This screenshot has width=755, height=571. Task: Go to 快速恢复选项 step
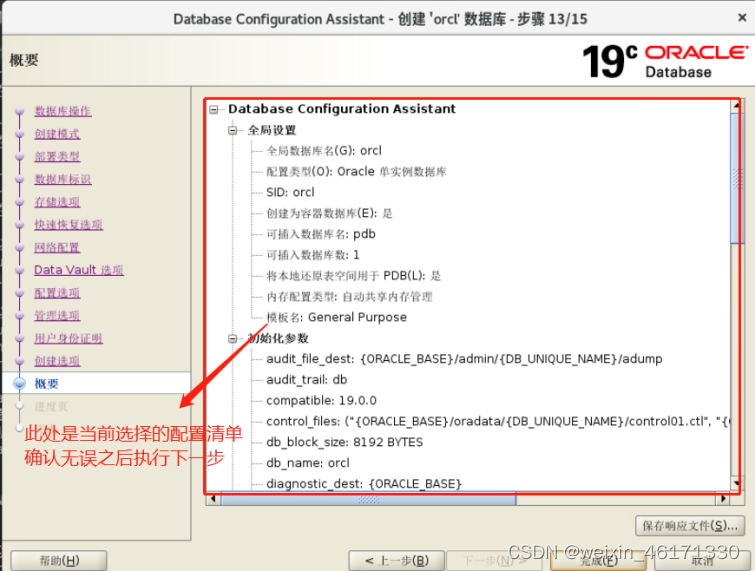click(x=68, y=225)
